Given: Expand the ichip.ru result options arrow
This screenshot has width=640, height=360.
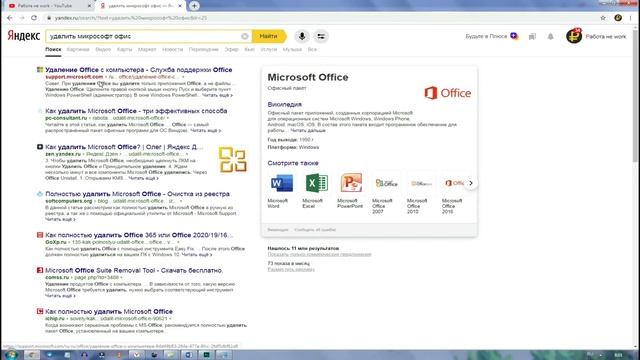Looking at the screenshot, I should (x=170, y=319).
